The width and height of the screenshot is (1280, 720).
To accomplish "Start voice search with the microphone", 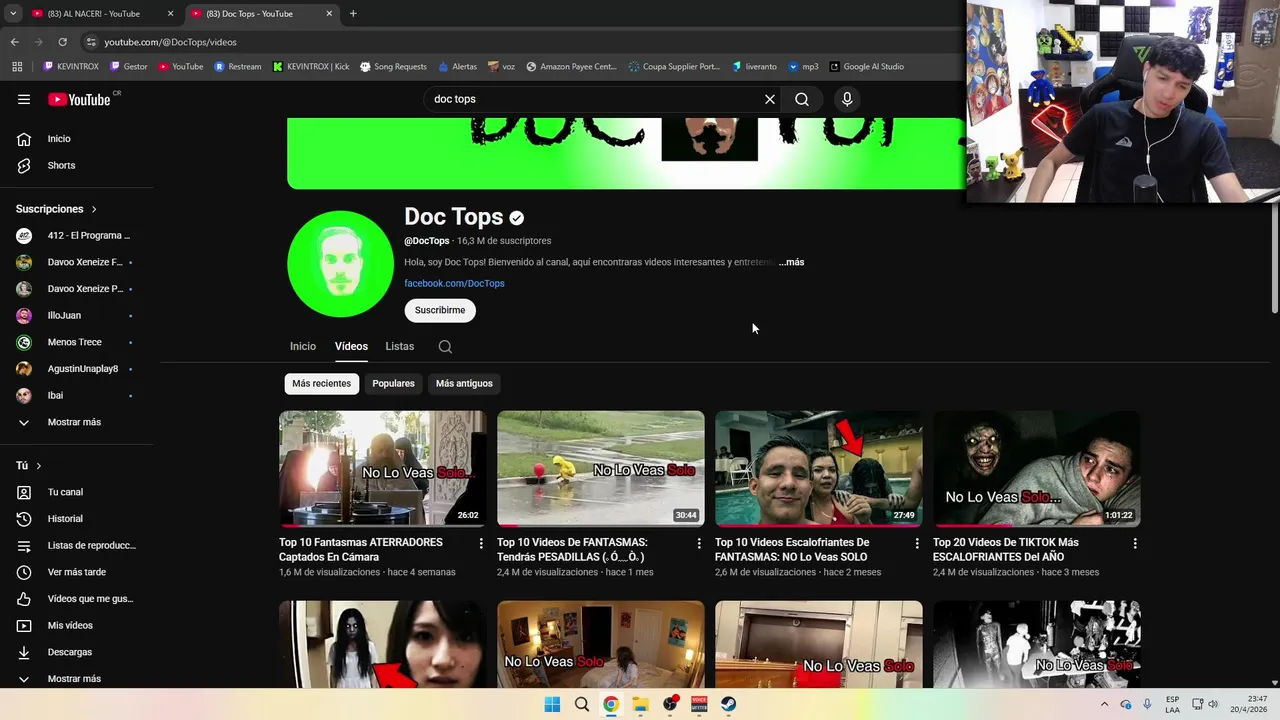I will click(x=847, y=99).
